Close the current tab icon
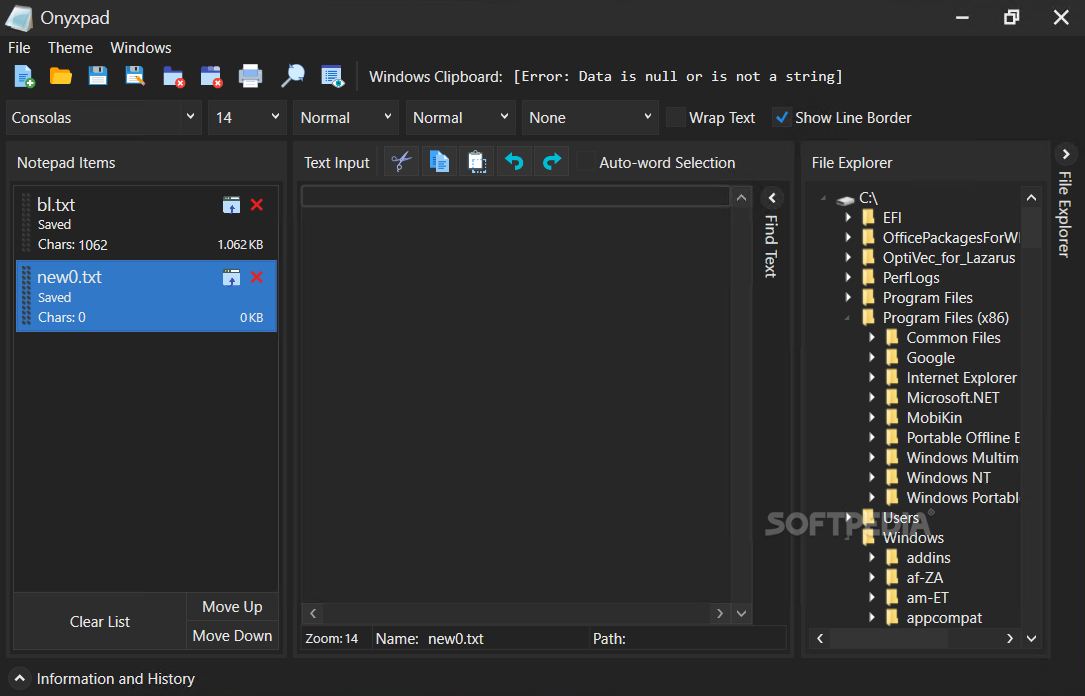Viewport: 1085px width, 696px height. [174, 77]
